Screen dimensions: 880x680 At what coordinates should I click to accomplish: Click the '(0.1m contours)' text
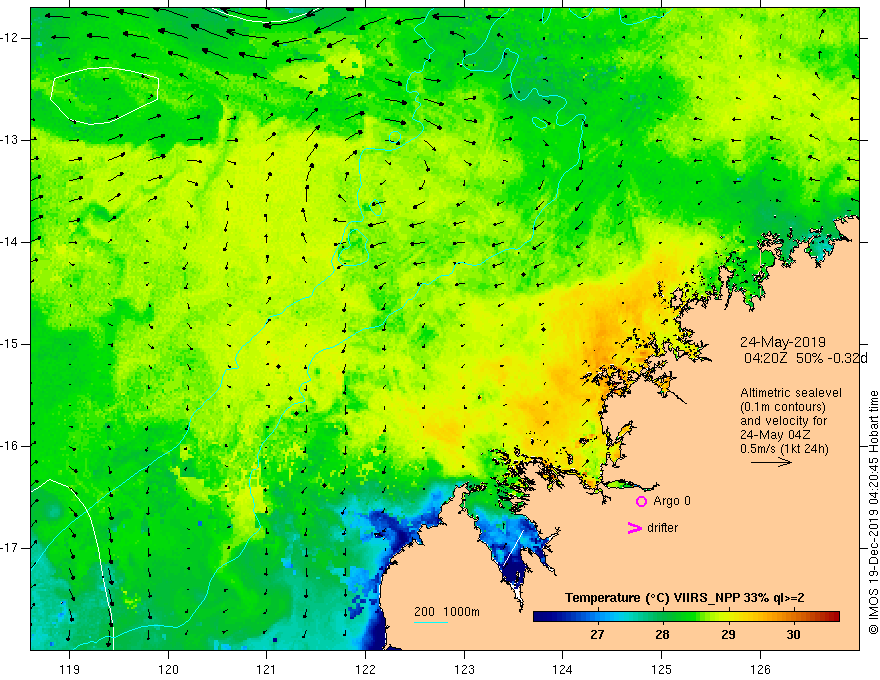pos(782,407)
